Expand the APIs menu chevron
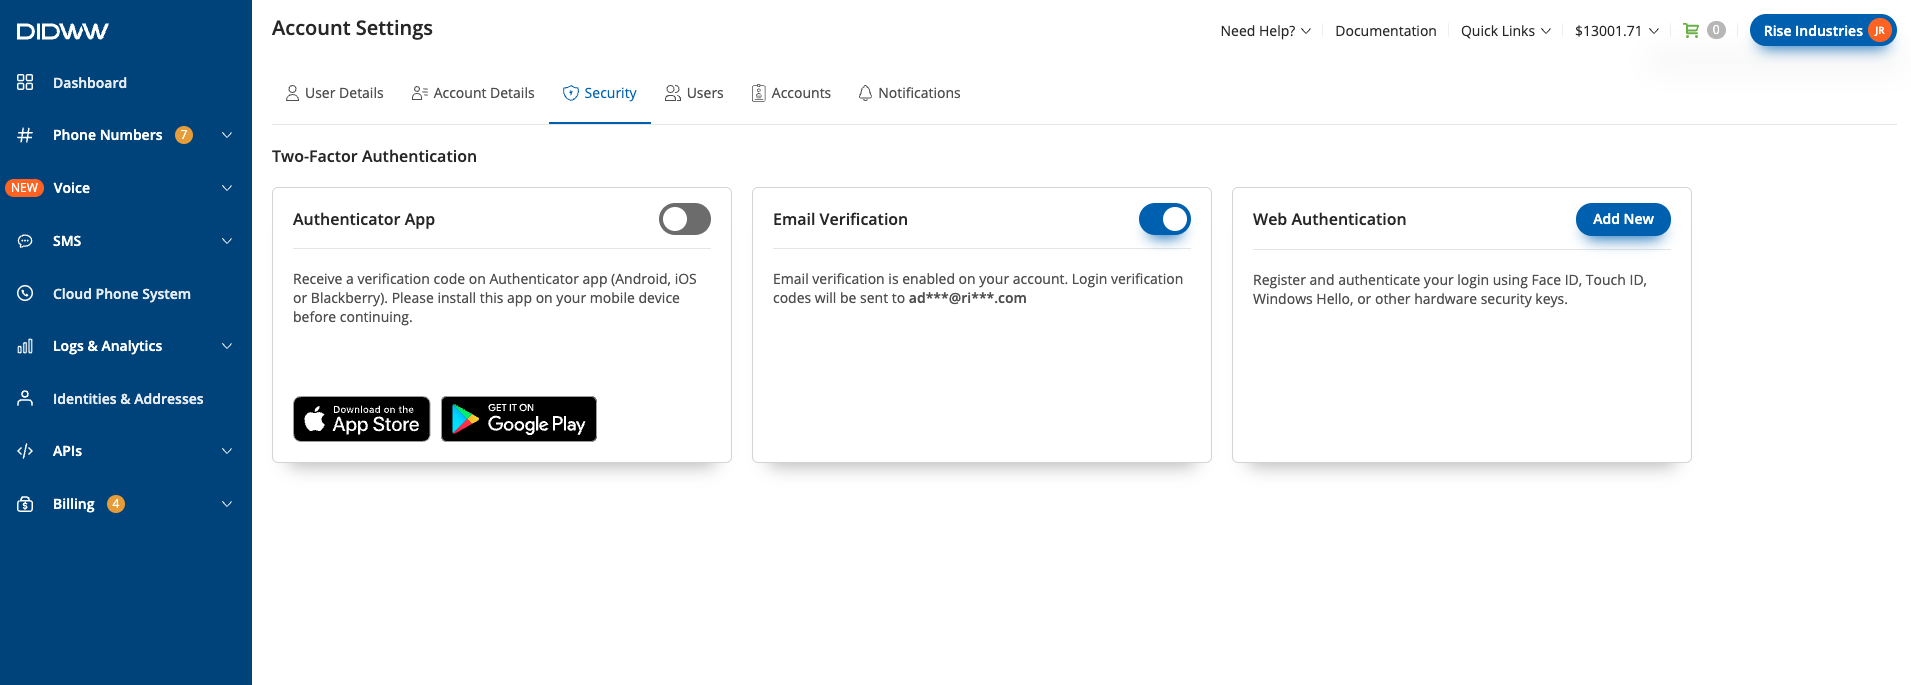The height and width of the screenshot is (685, 1911). click(x=227, y=451)
